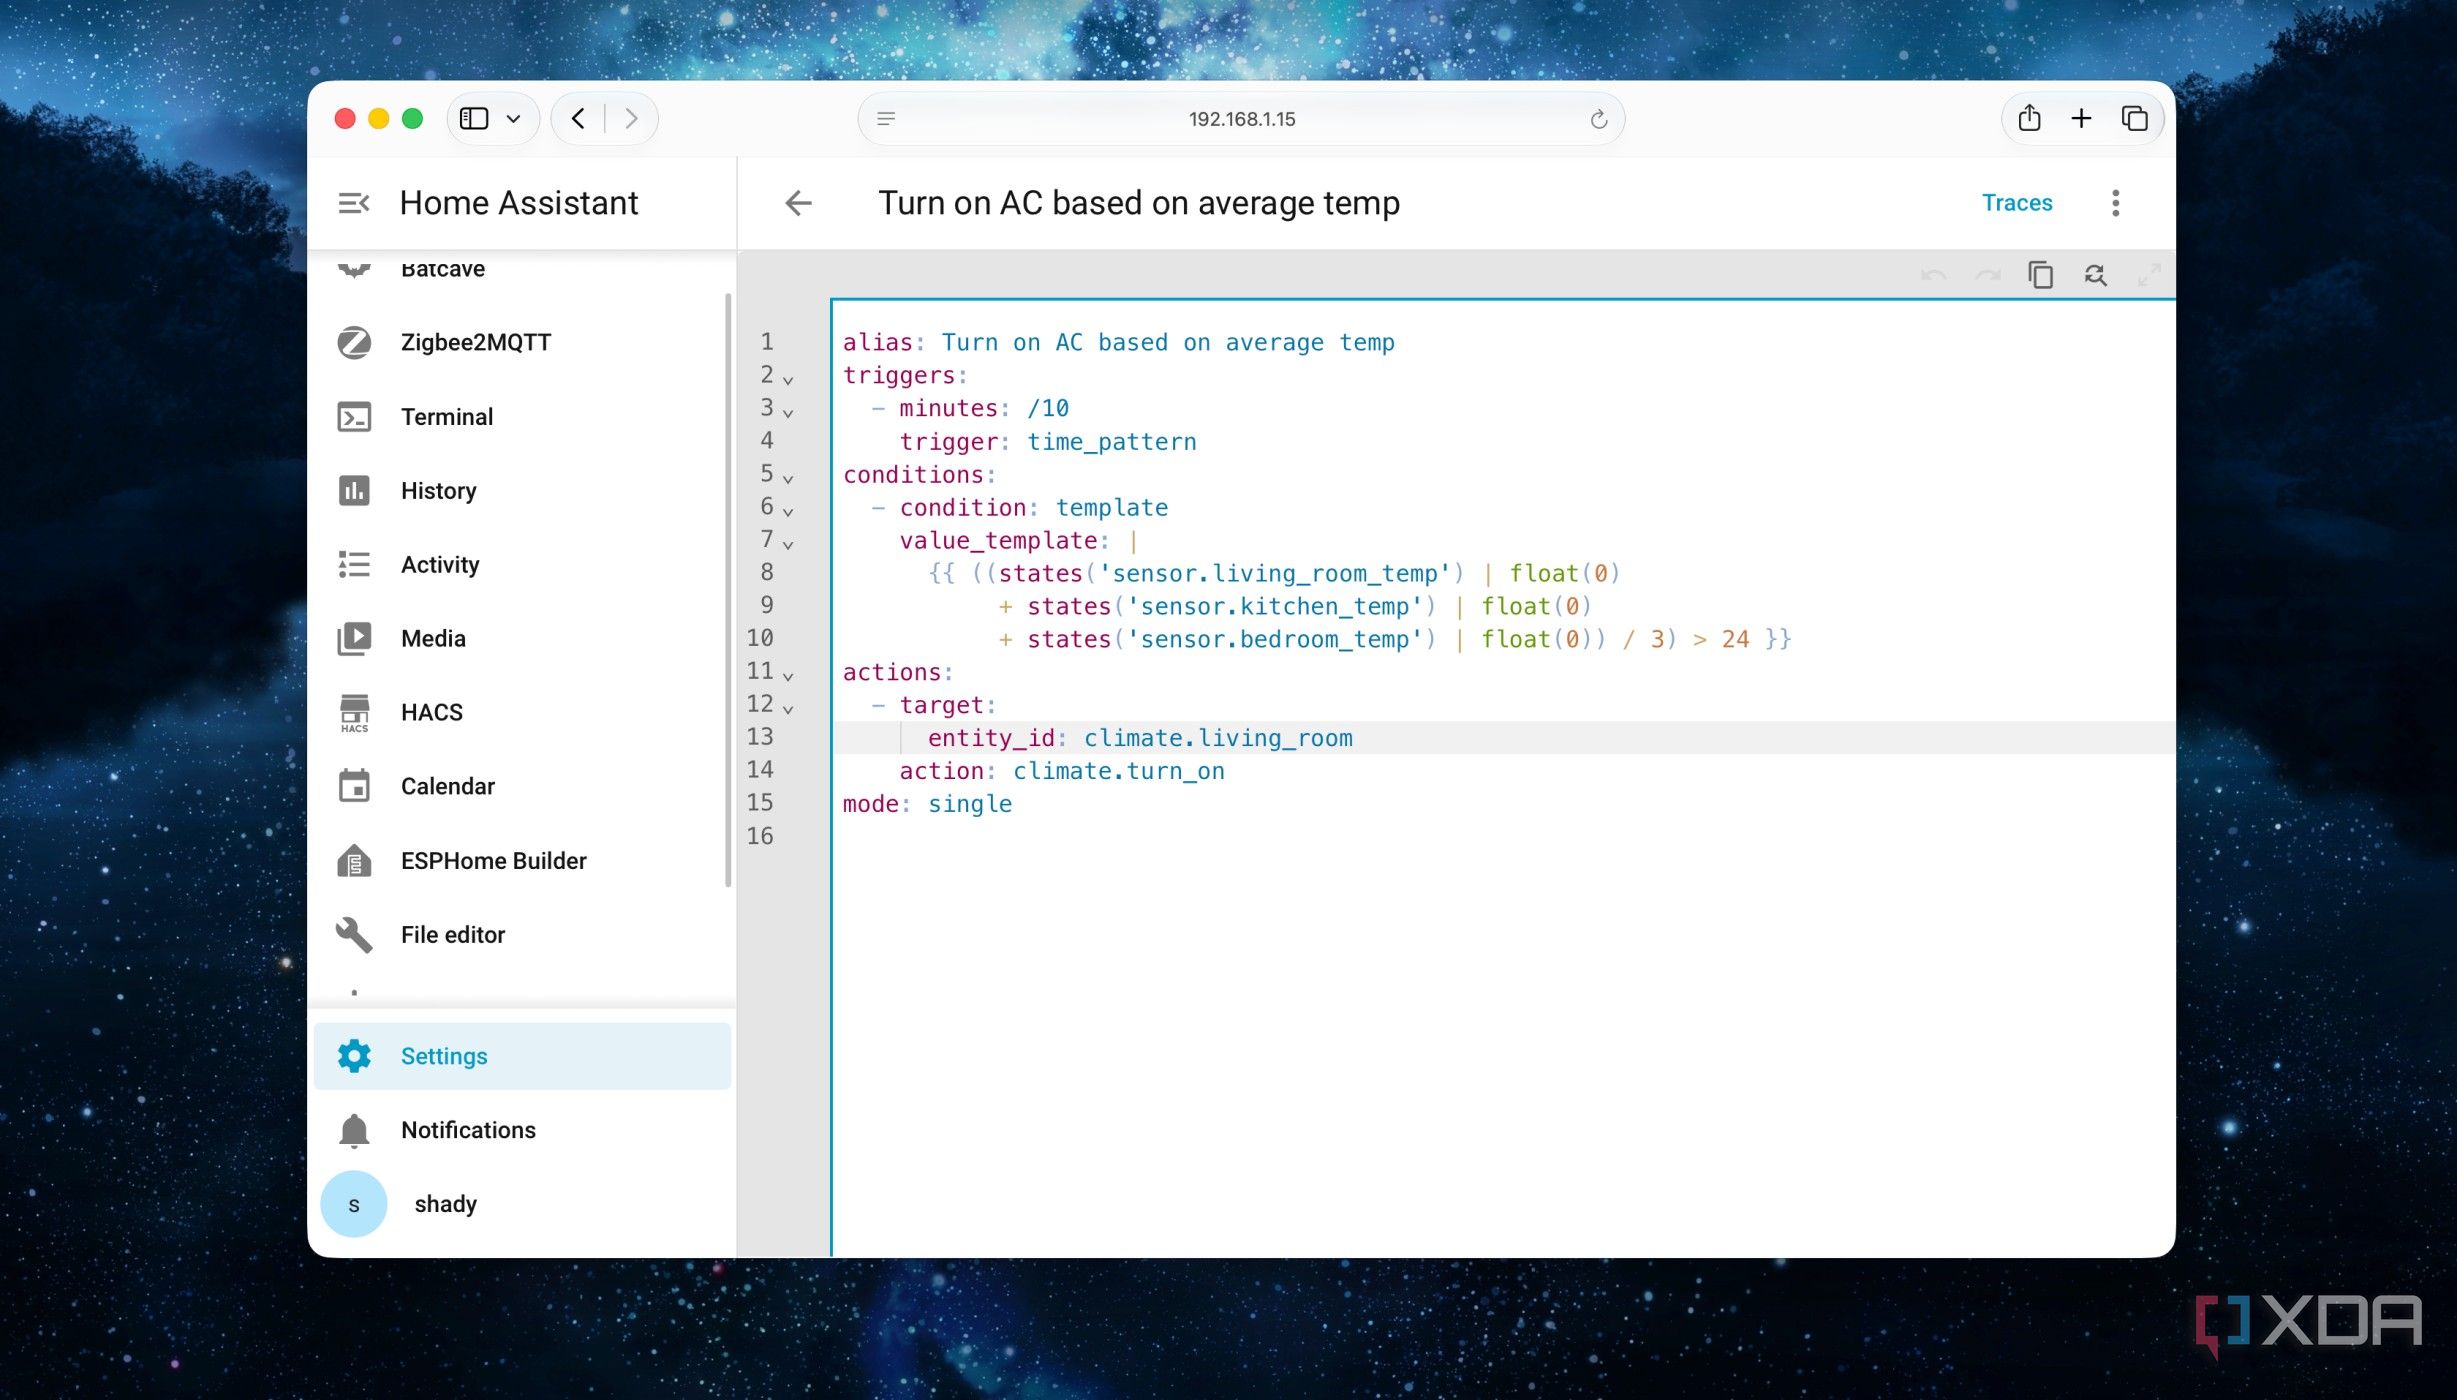Open the Media browser icon
Viewport: 2457px width, 1400px height.
[x=354, y=638]
